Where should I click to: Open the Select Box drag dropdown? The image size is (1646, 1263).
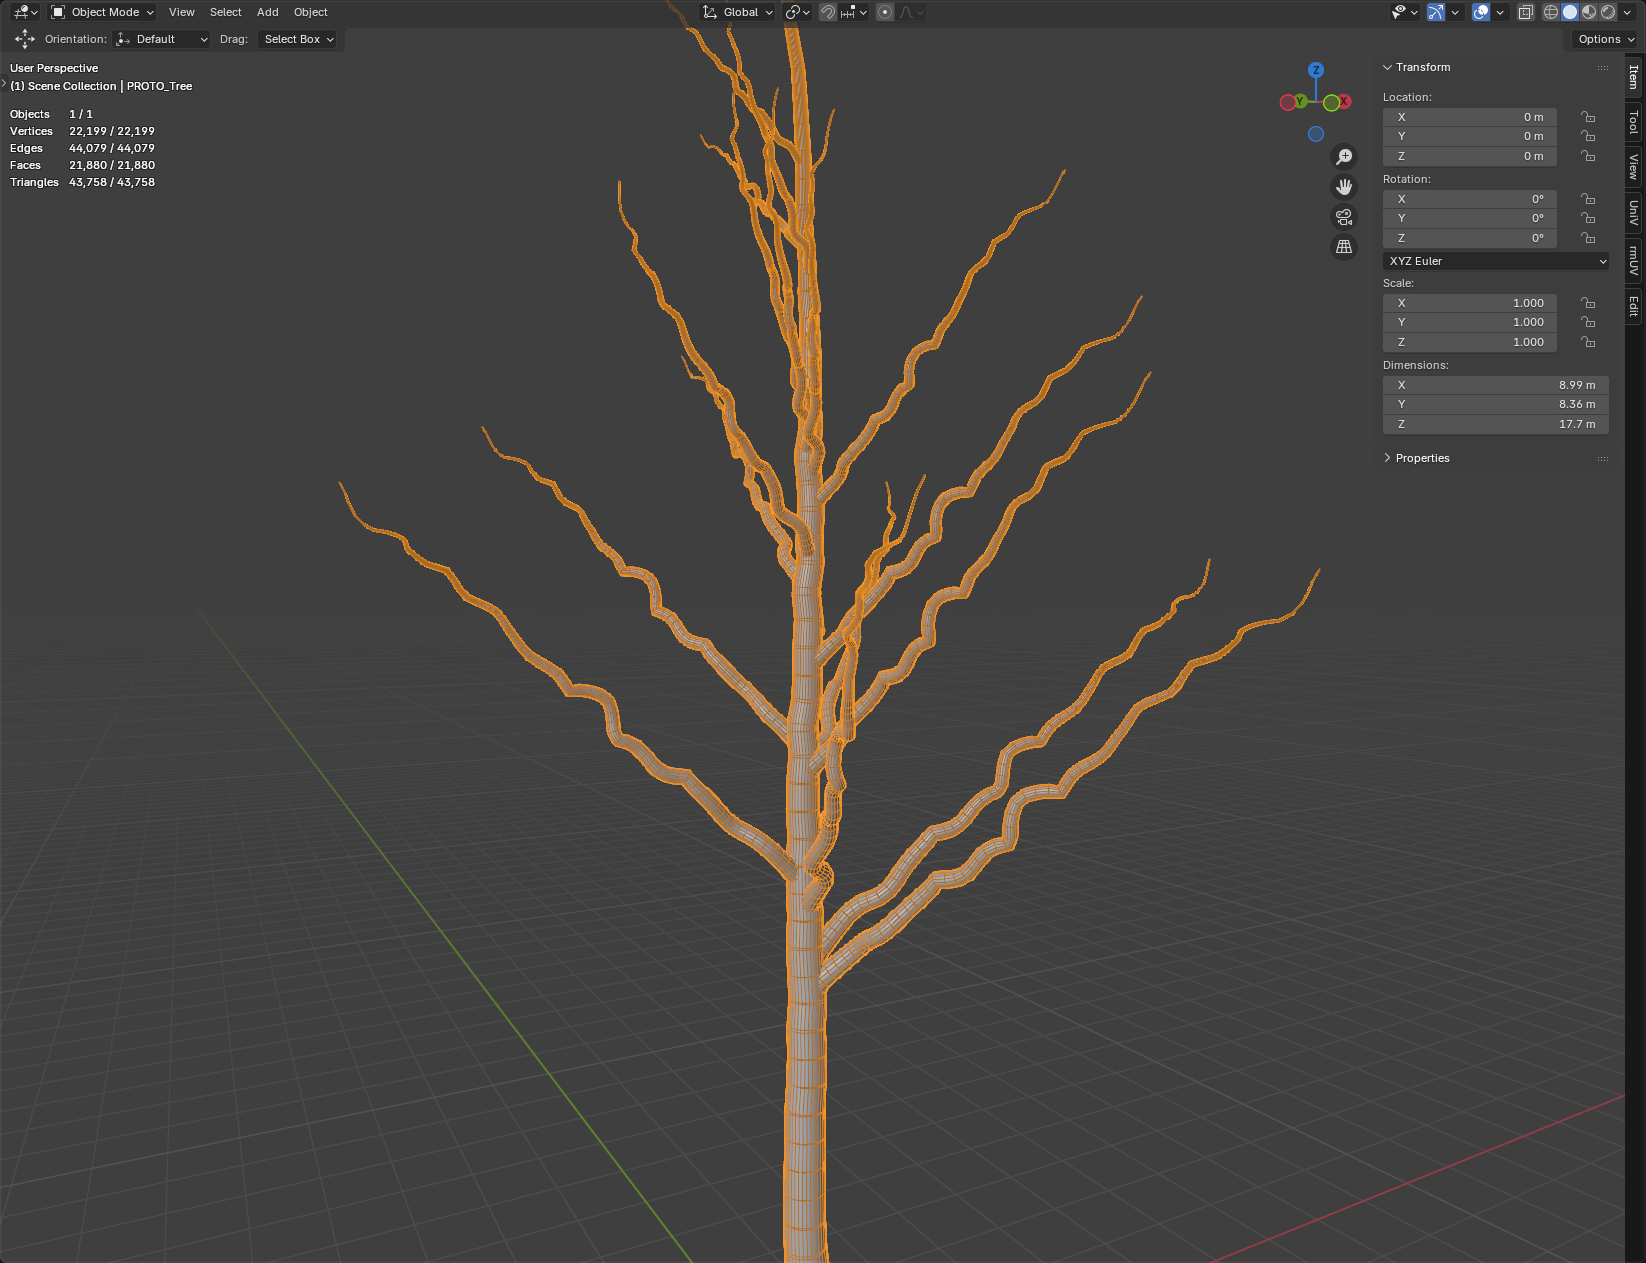298,39
